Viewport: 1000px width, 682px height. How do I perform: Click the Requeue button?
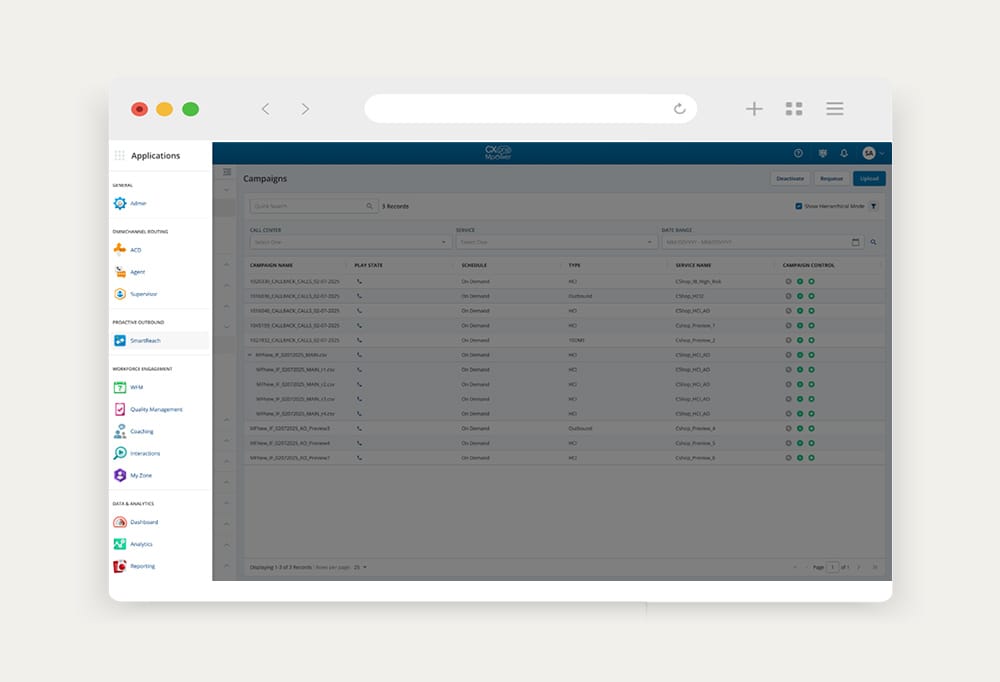click(x=831, y=178)
